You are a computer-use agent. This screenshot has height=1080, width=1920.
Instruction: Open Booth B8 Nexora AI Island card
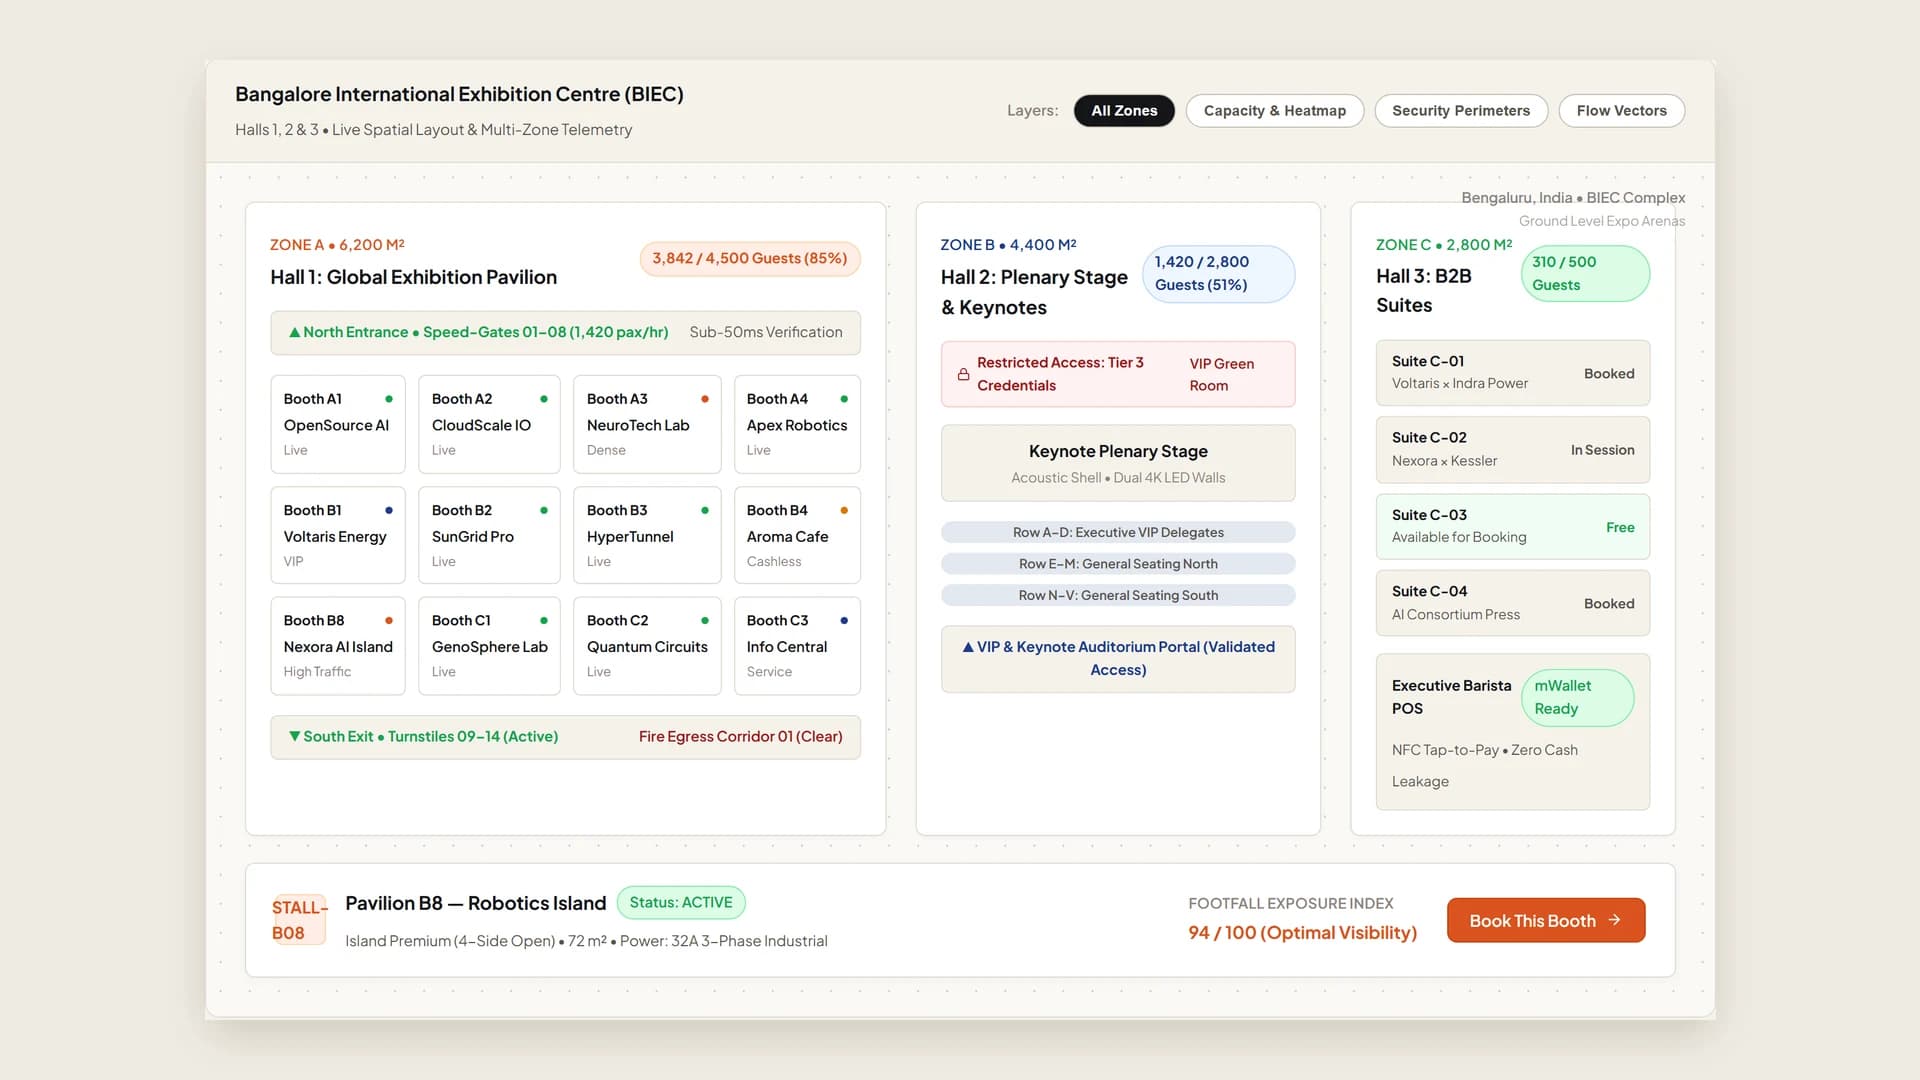[x=338, y=646]
